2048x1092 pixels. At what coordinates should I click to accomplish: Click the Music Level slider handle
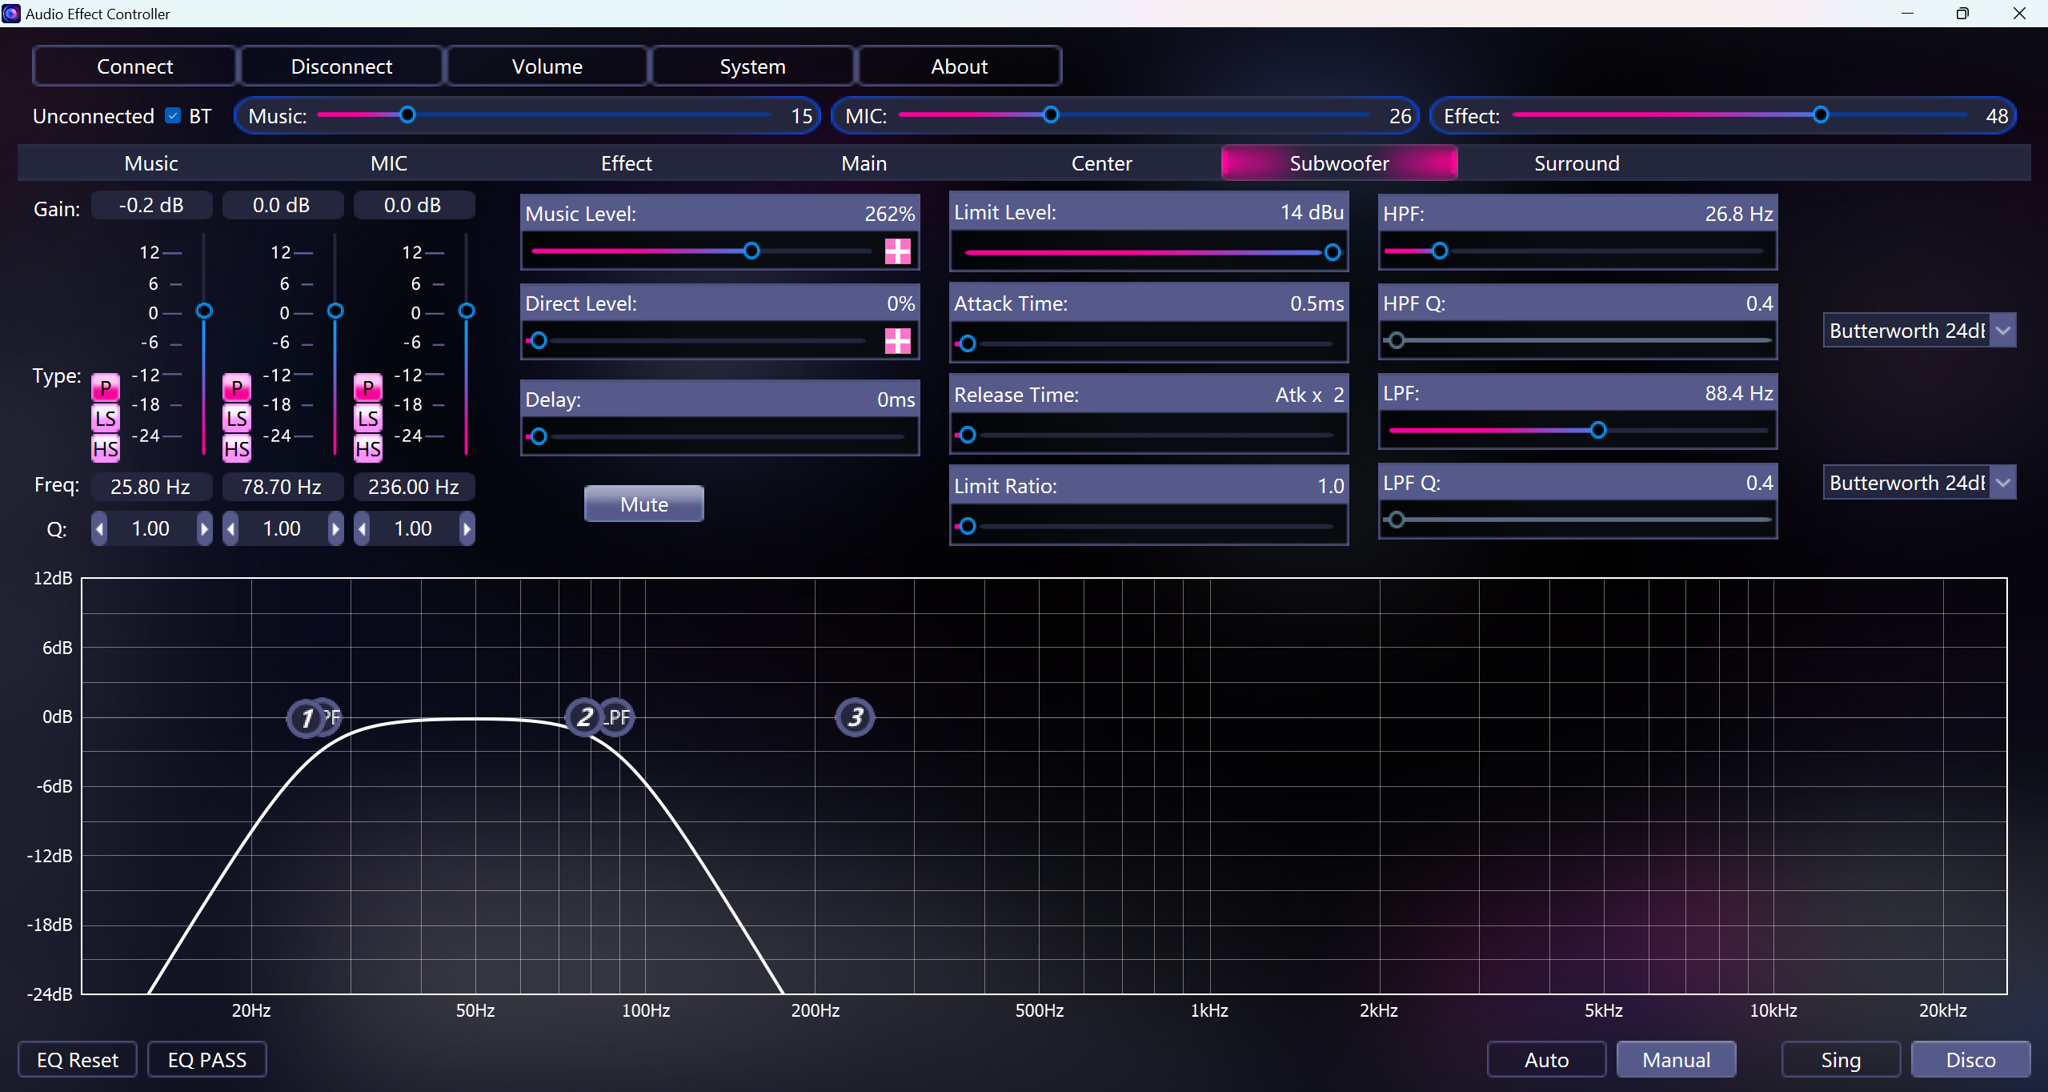click(751, 251)
